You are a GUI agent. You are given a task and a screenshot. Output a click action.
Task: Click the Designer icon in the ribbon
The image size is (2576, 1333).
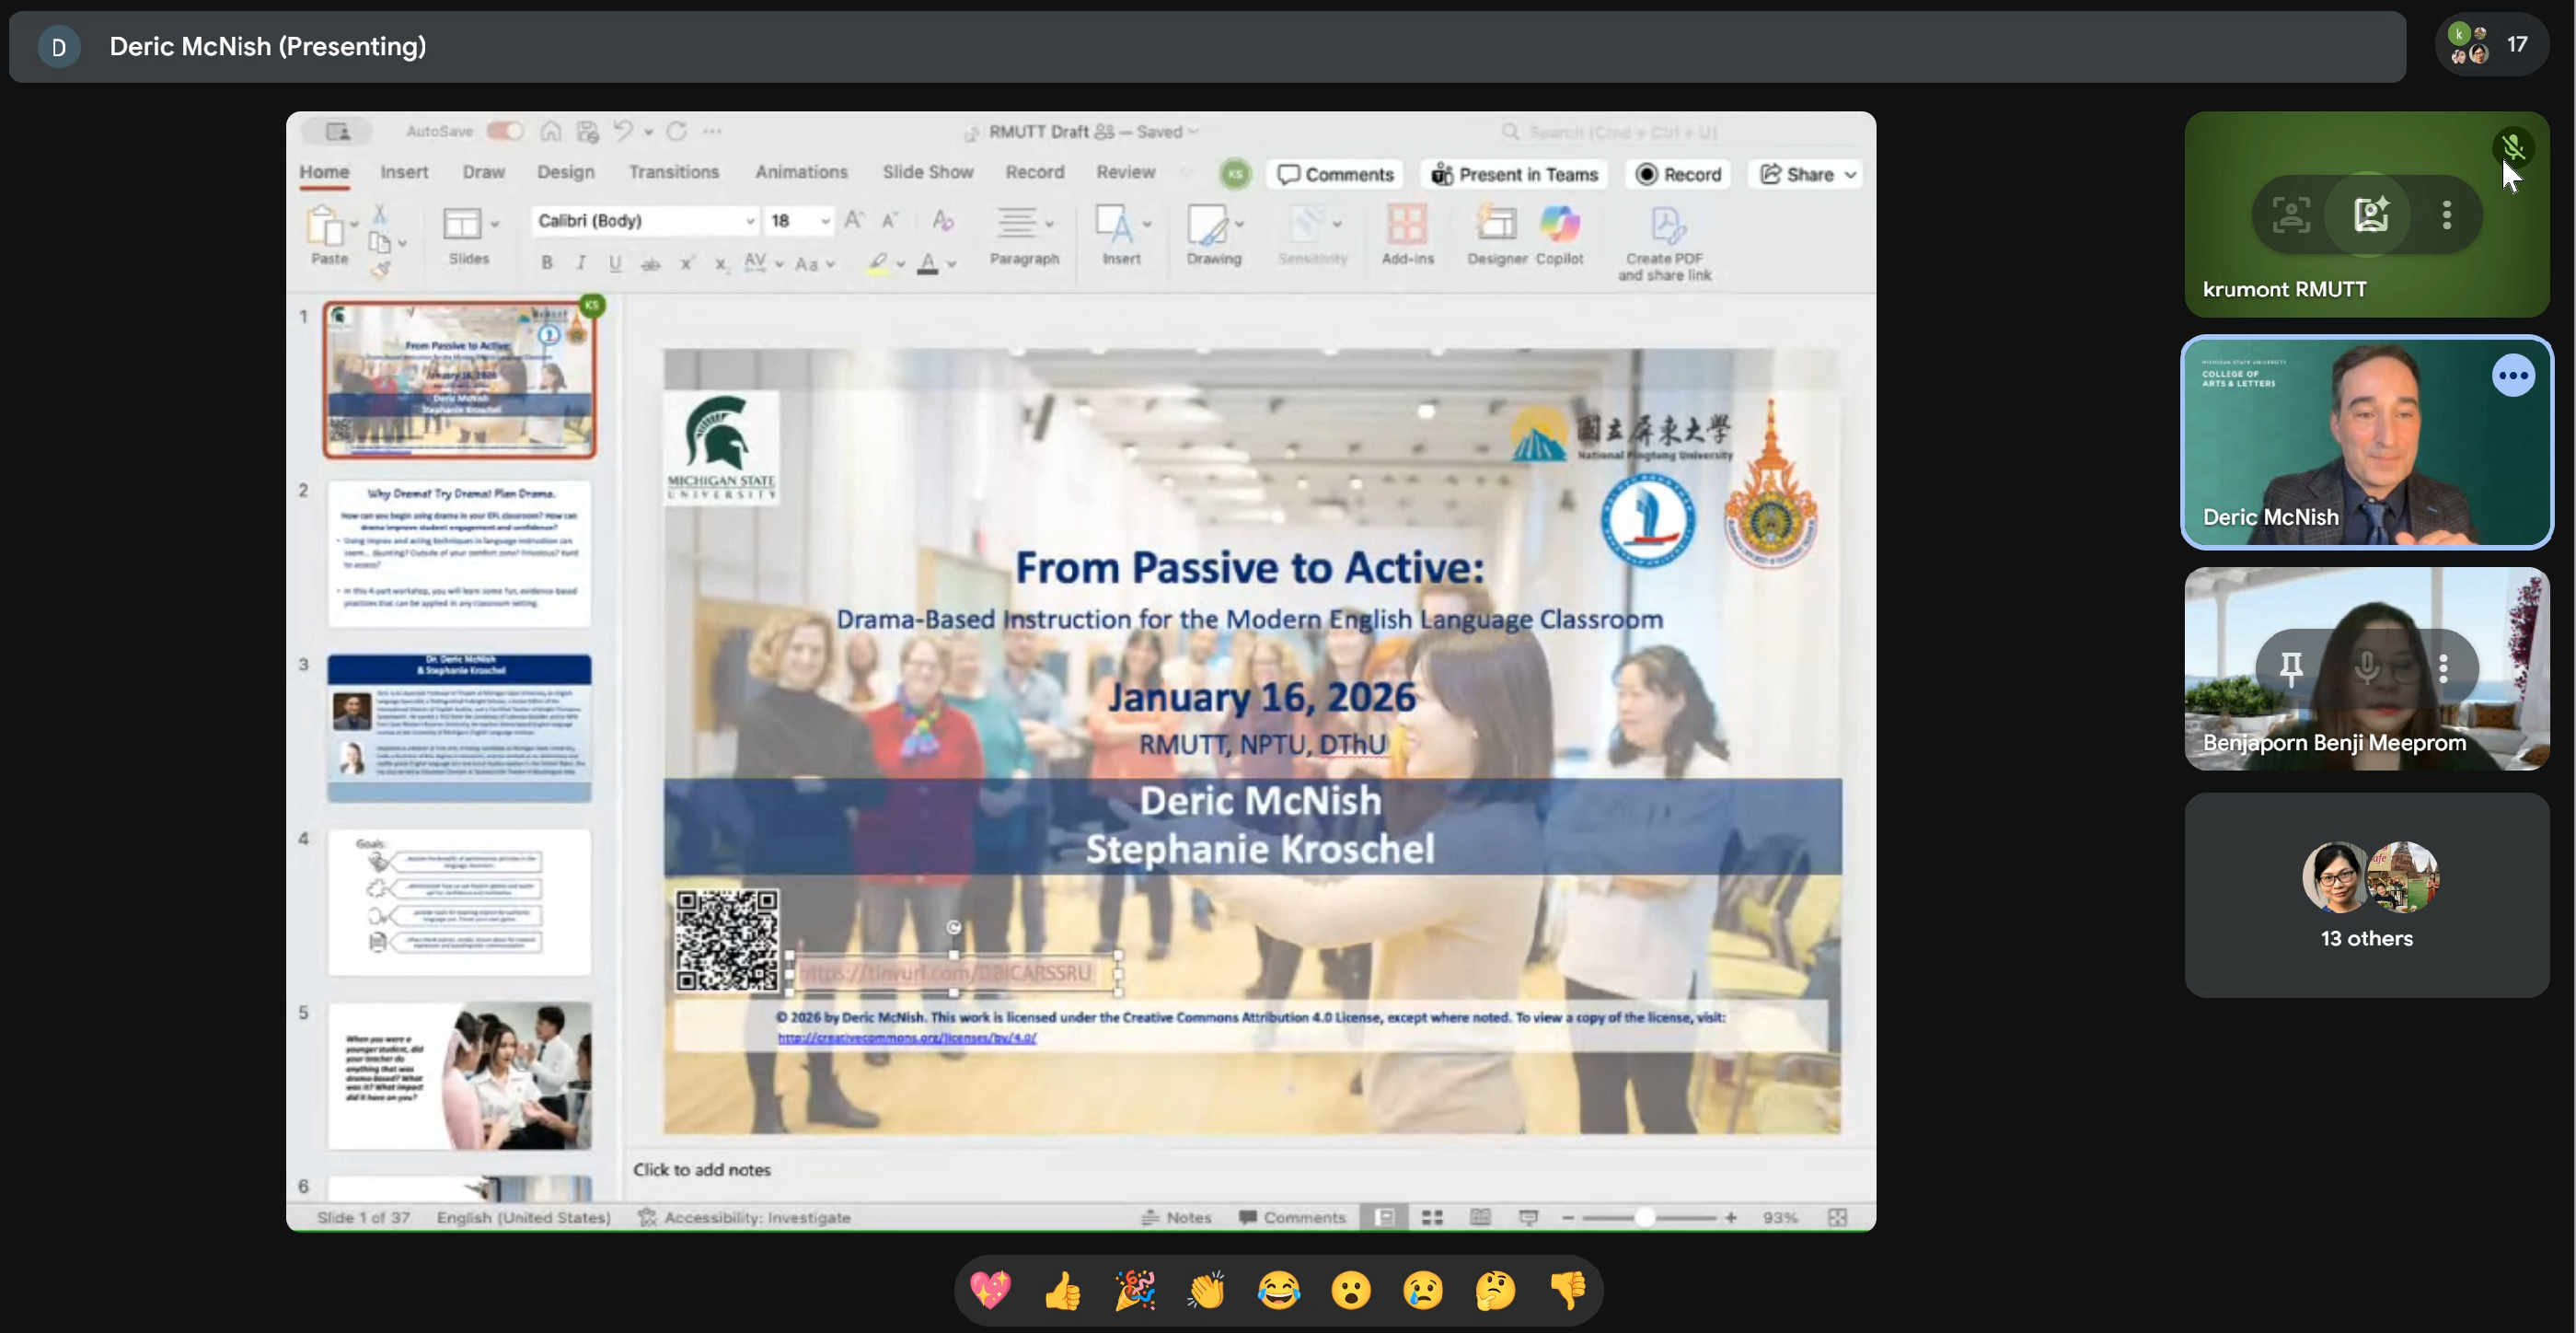(1496, 225)
